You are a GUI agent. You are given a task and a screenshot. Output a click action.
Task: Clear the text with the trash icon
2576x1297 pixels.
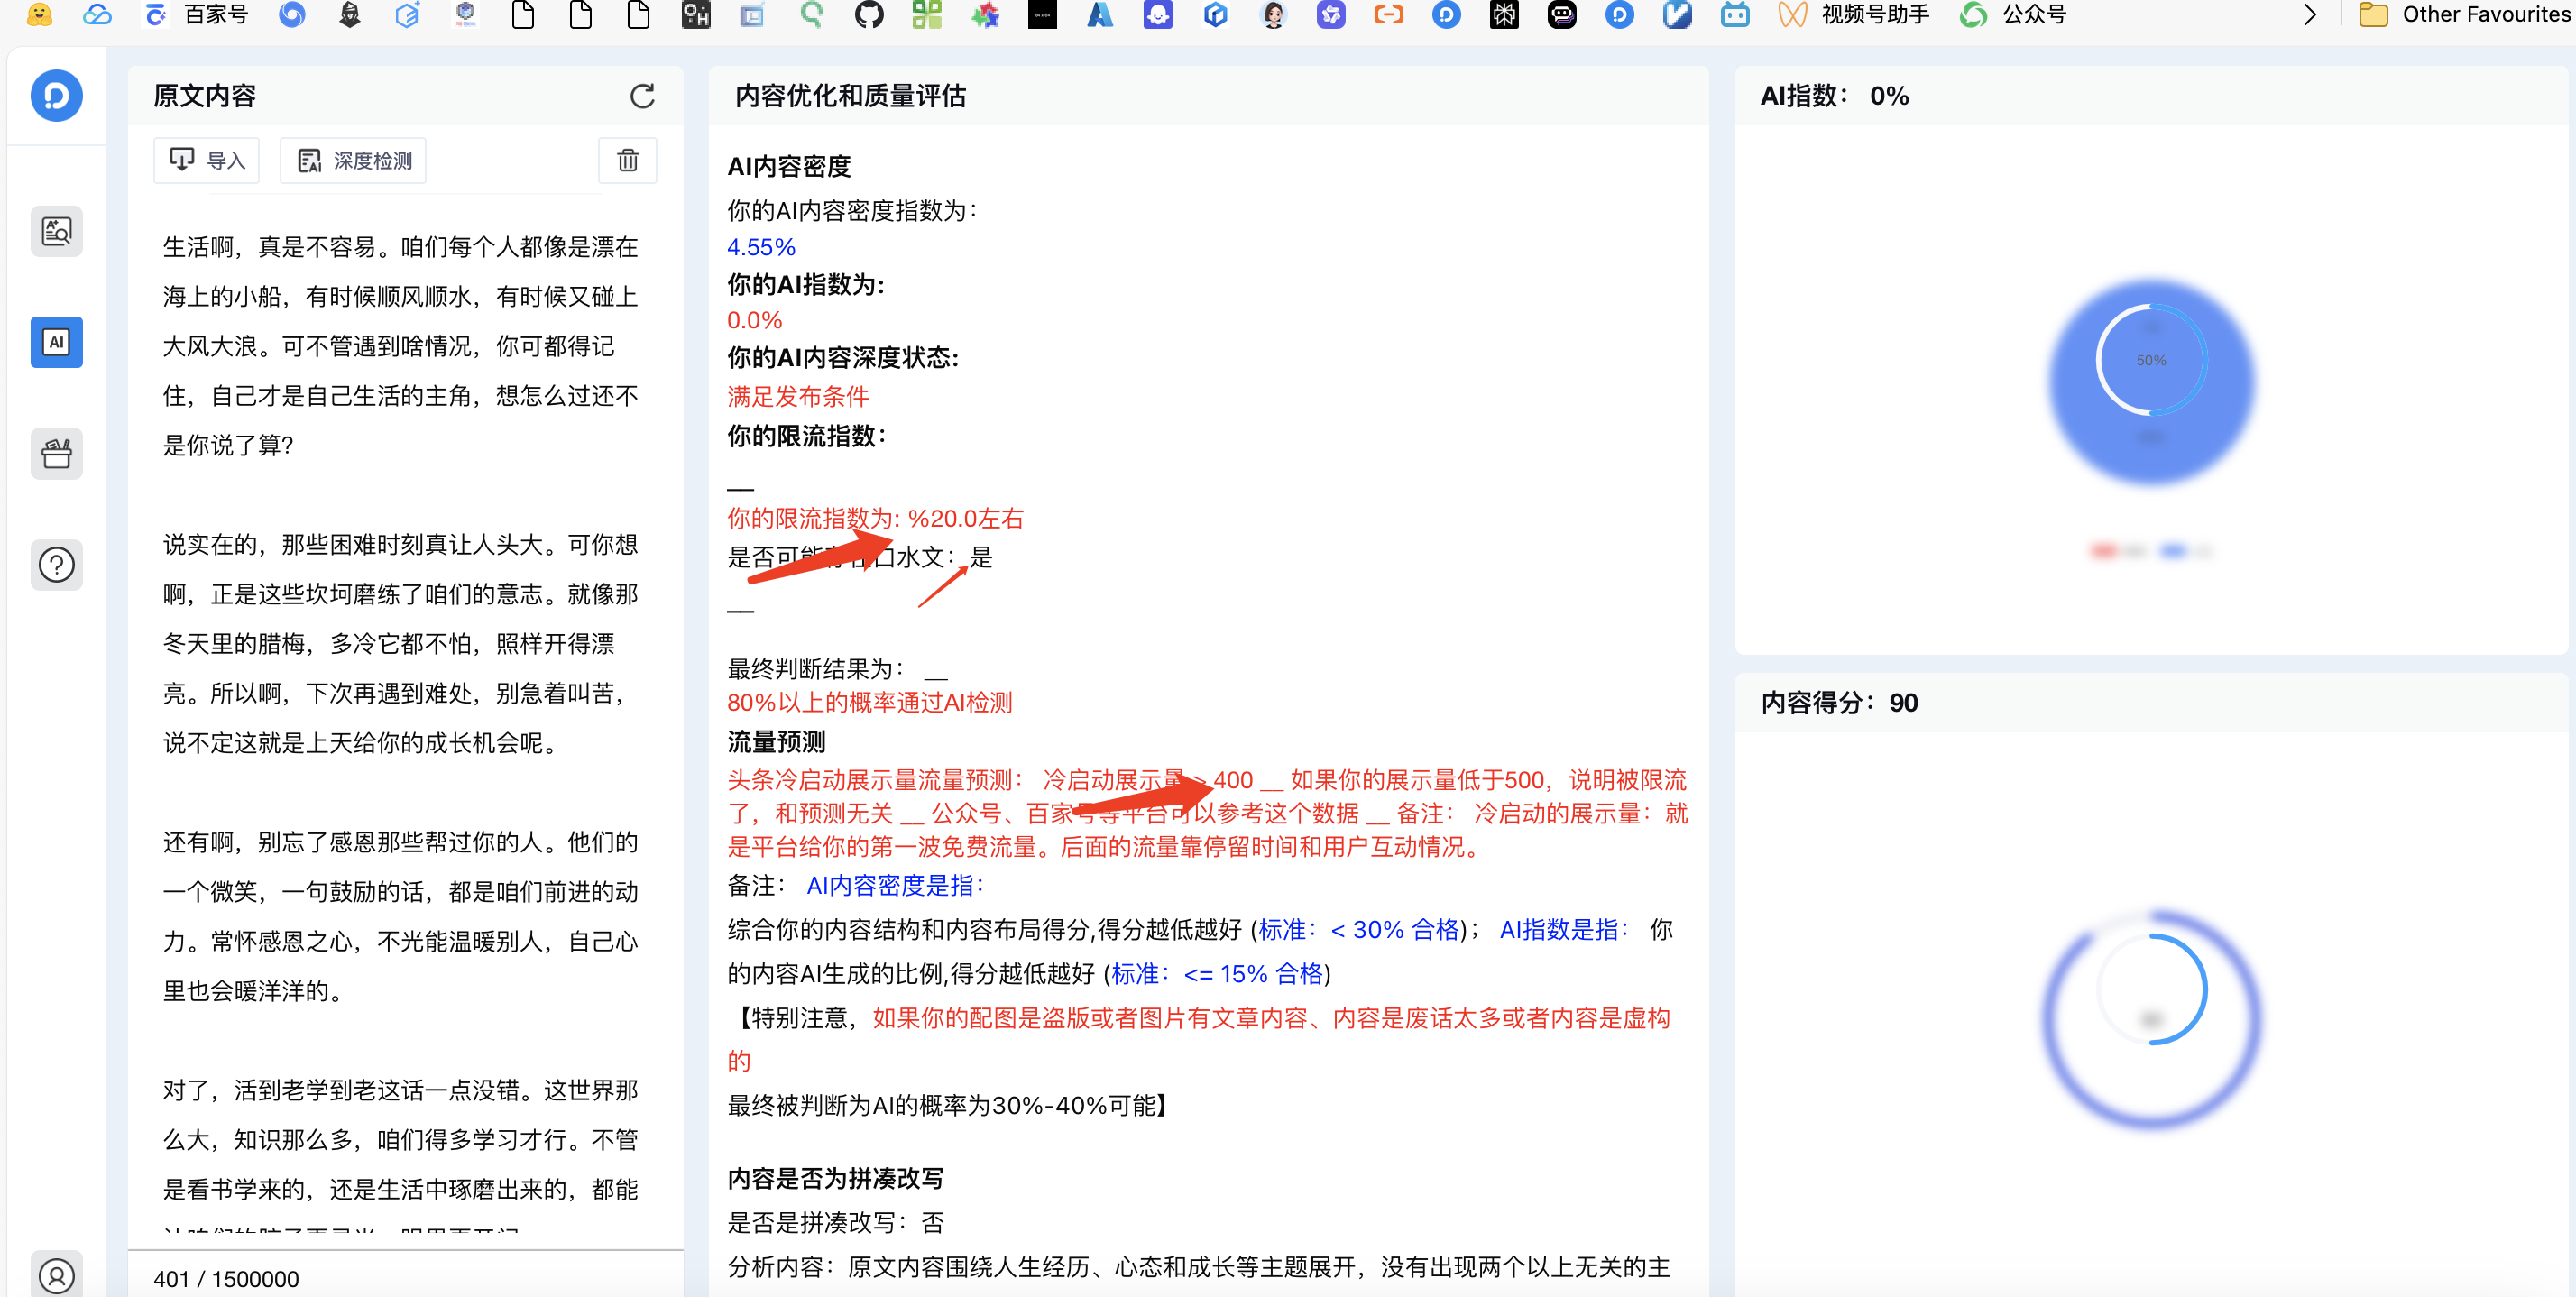coord(627,160)
